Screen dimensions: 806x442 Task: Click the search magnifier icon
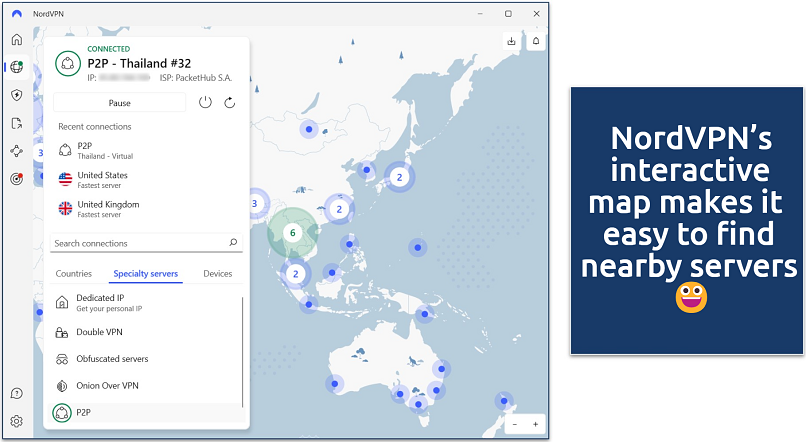point(233,243)
